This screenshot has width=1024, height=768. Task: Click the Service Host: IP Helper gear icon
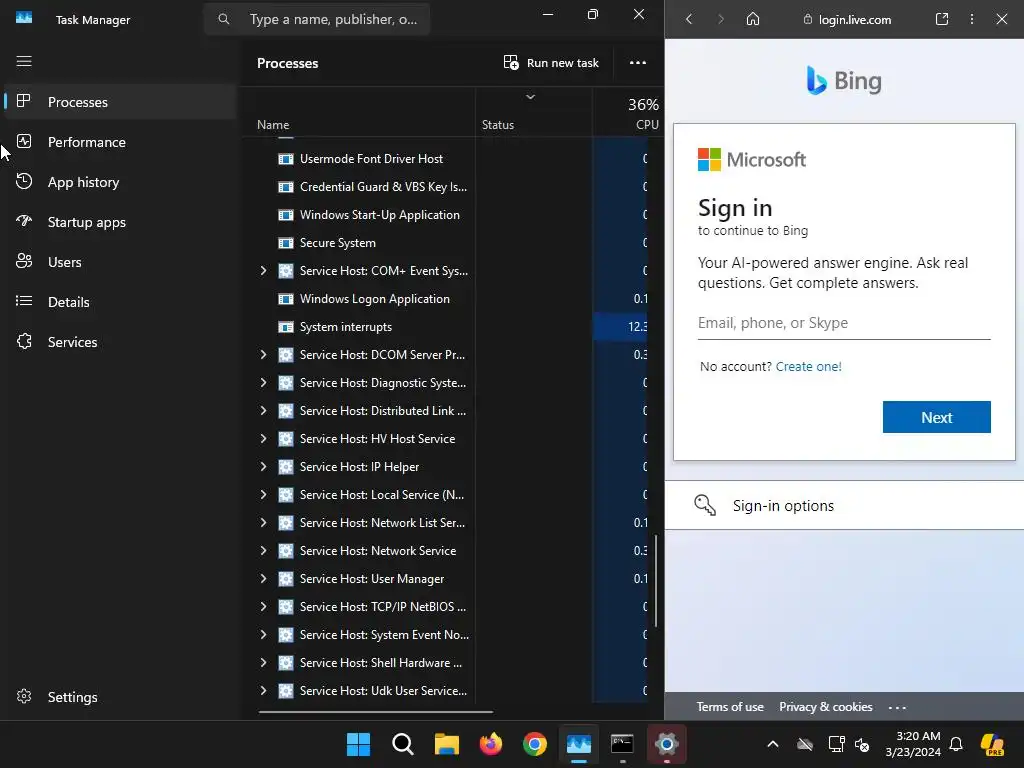tap(285, 467)
